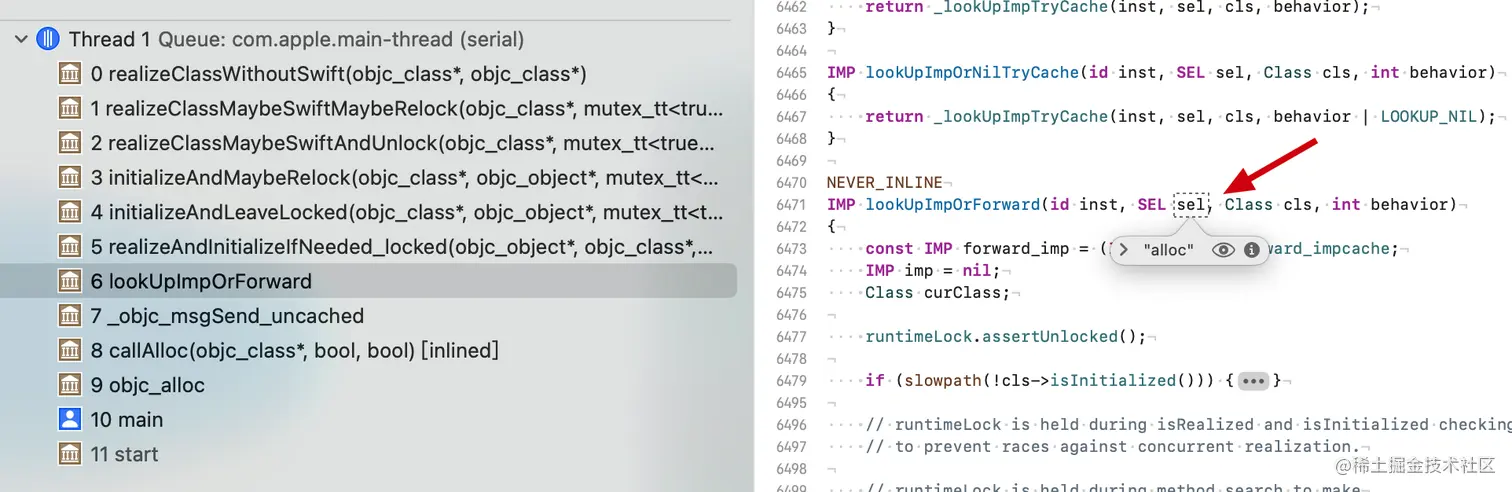The width and height of the screenshot is (1512, 492).
Task: Select frame 10 main
Action: tap(126, 419)
